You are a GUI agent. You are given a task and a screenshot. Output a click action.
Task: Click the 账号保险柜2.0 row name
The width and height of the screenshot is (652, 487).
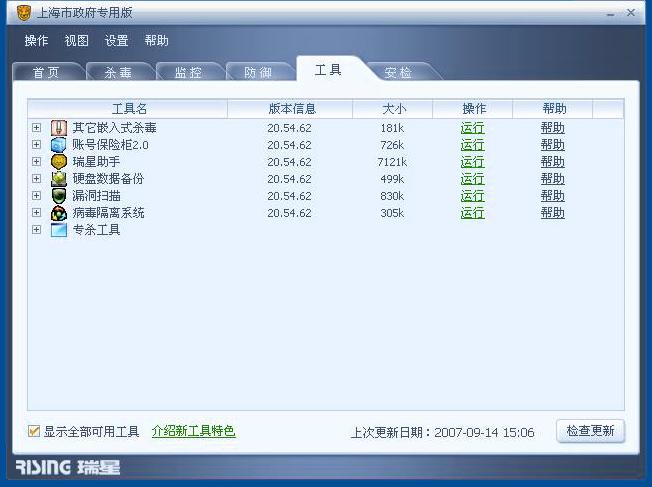click(x=111, y=145)
